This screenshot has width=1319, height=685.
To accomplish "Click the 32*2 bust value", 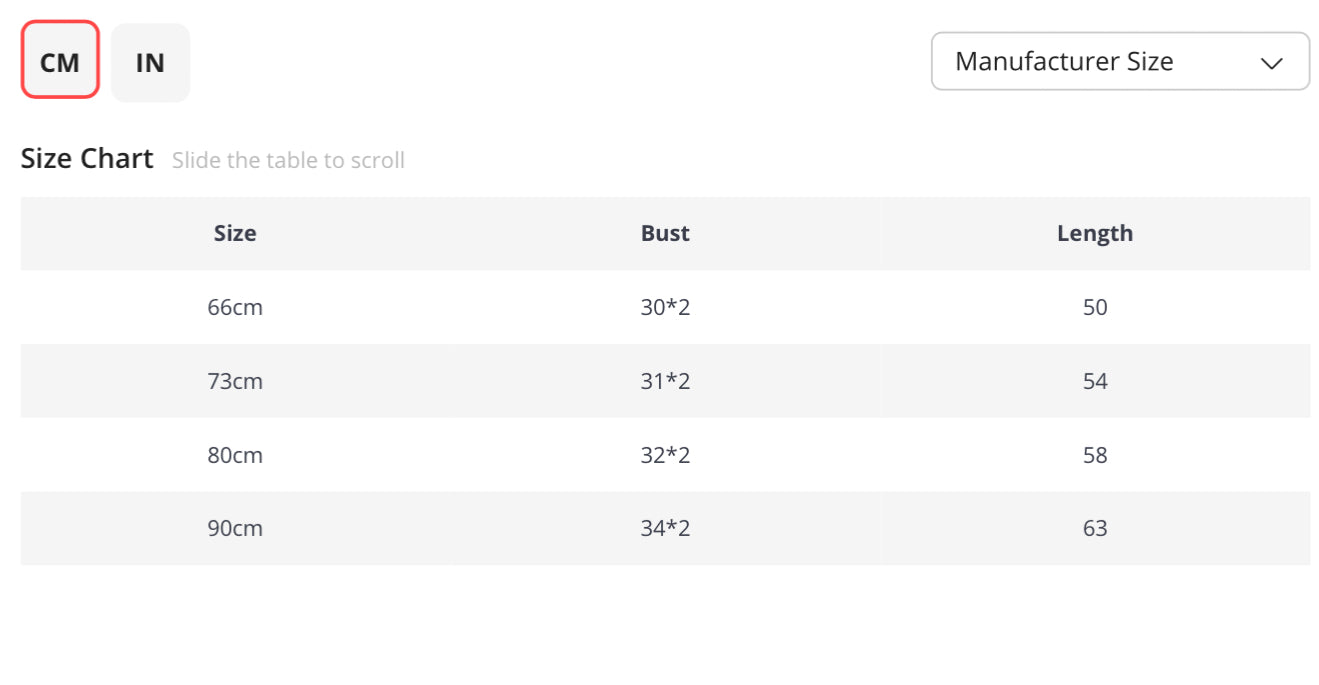I will [665, 455].
